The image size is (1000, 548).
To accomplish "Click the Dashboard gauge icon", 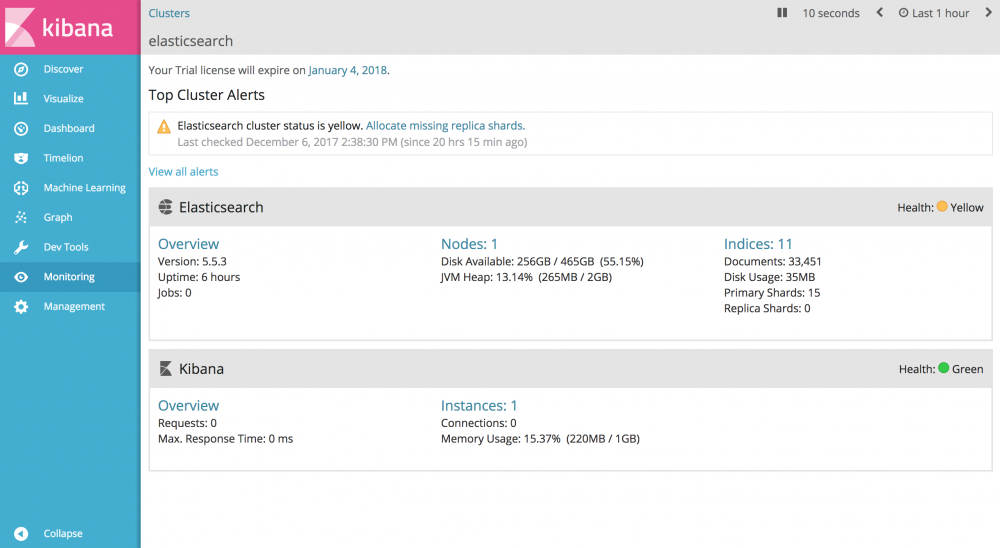I will (21, 128).
